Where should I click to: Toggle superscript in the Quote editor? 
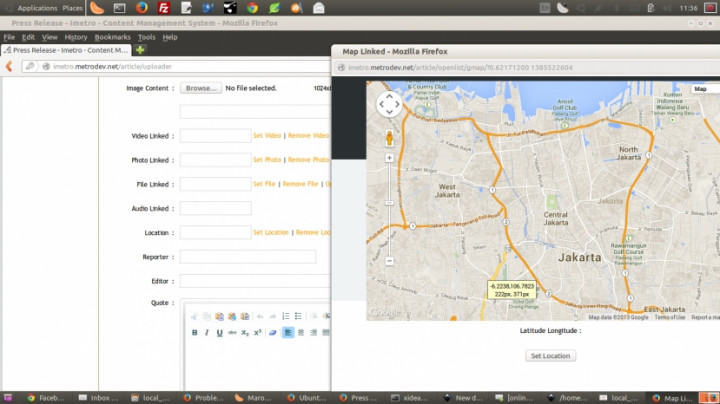click(x=257, y=332)
